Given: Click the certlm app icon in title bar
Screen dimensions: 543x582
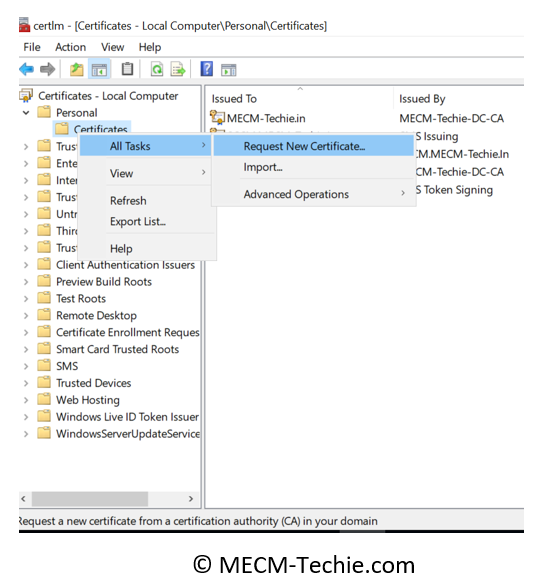Looking at the screenshot, I should point(24,24).
